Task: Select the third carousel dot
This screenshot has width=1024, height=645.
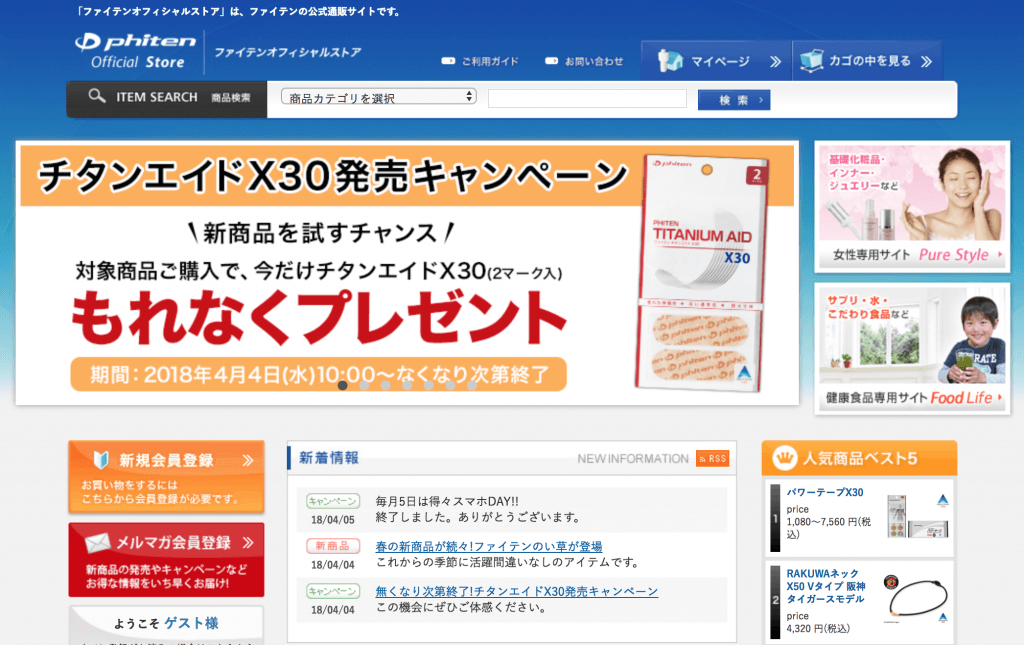Action: [385, 385]
